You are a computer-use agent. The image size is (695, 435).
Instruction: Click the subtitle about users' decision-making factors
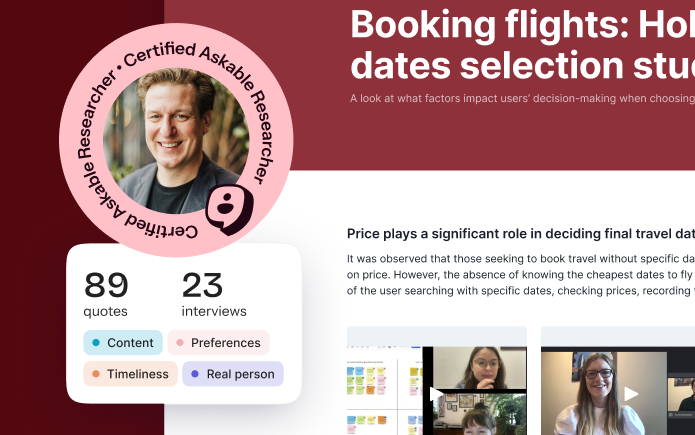521,98
